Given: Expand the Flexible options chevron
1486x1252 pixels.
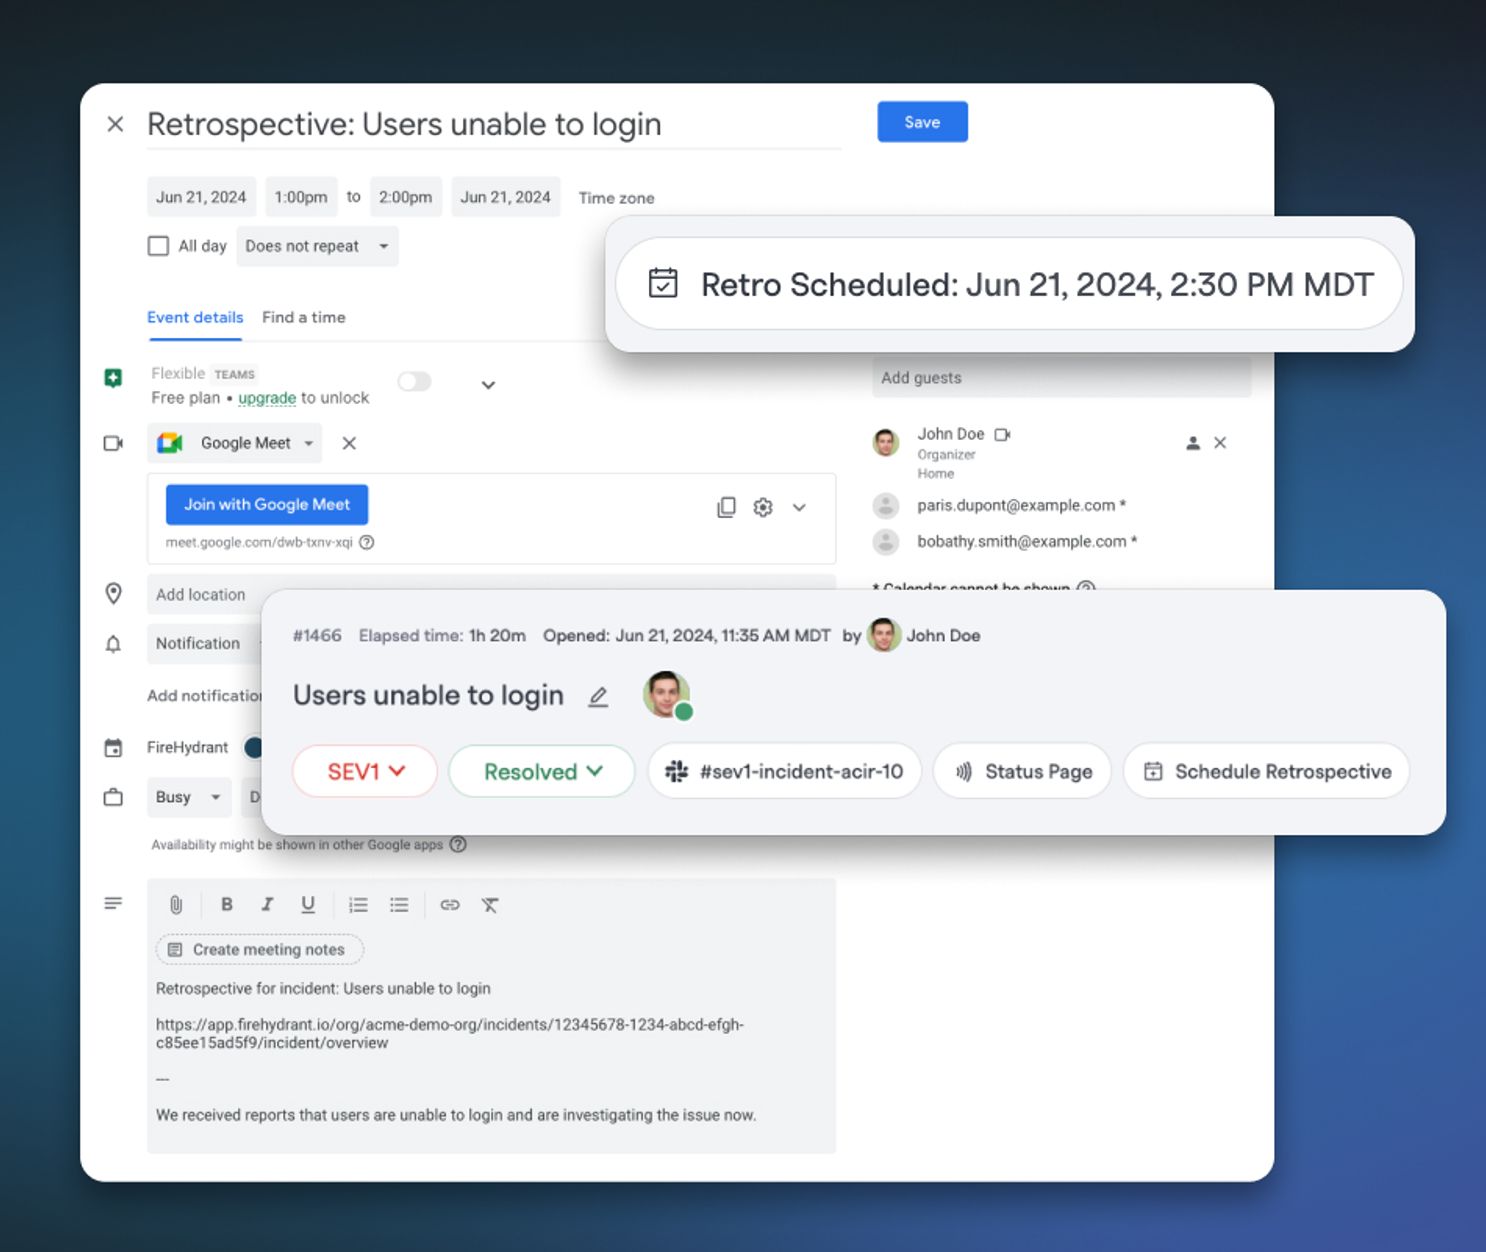Looking at the screenshot, I should (x=488, y=385).
